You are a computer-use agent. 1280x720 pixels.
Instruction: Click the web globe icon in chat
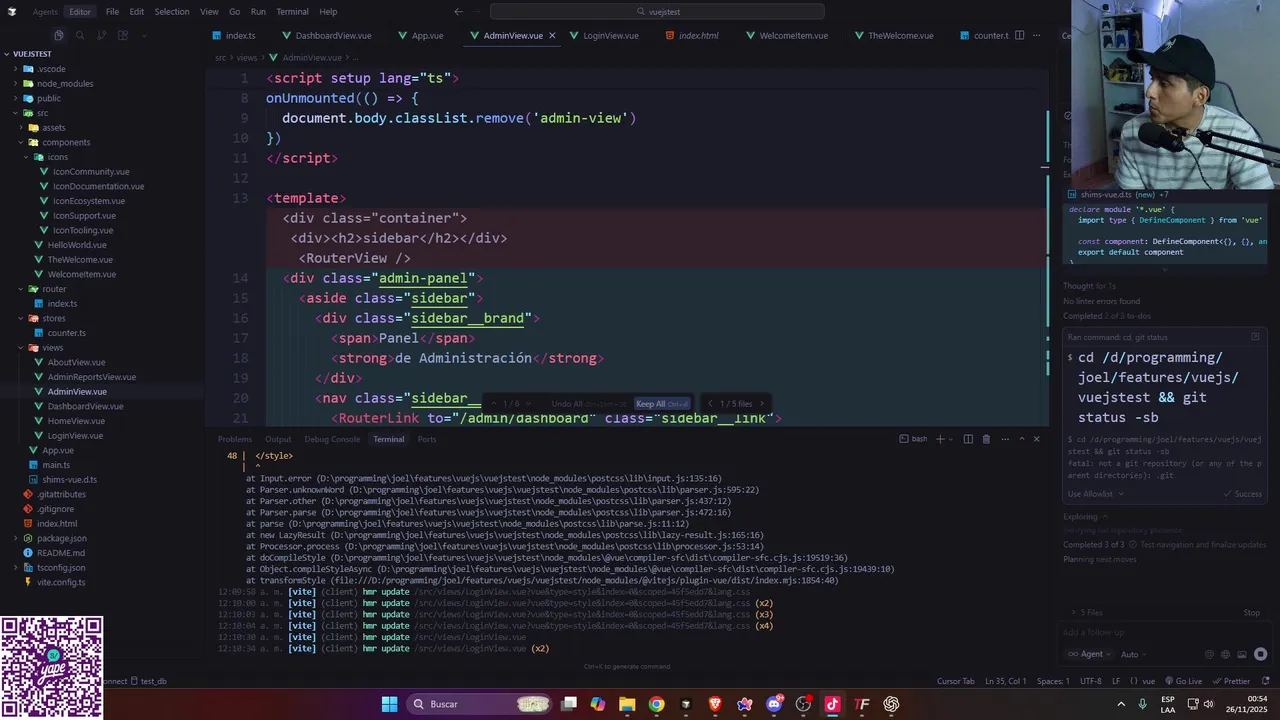1225,654
